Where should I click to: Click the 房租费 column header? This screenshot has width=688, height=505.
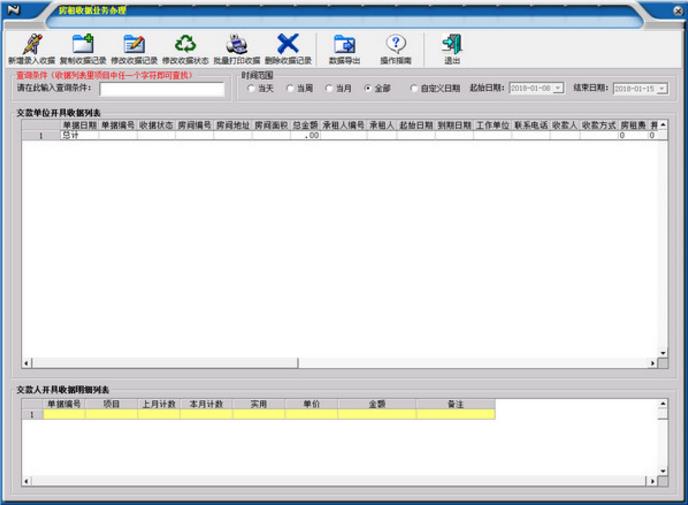coord(633,125)
